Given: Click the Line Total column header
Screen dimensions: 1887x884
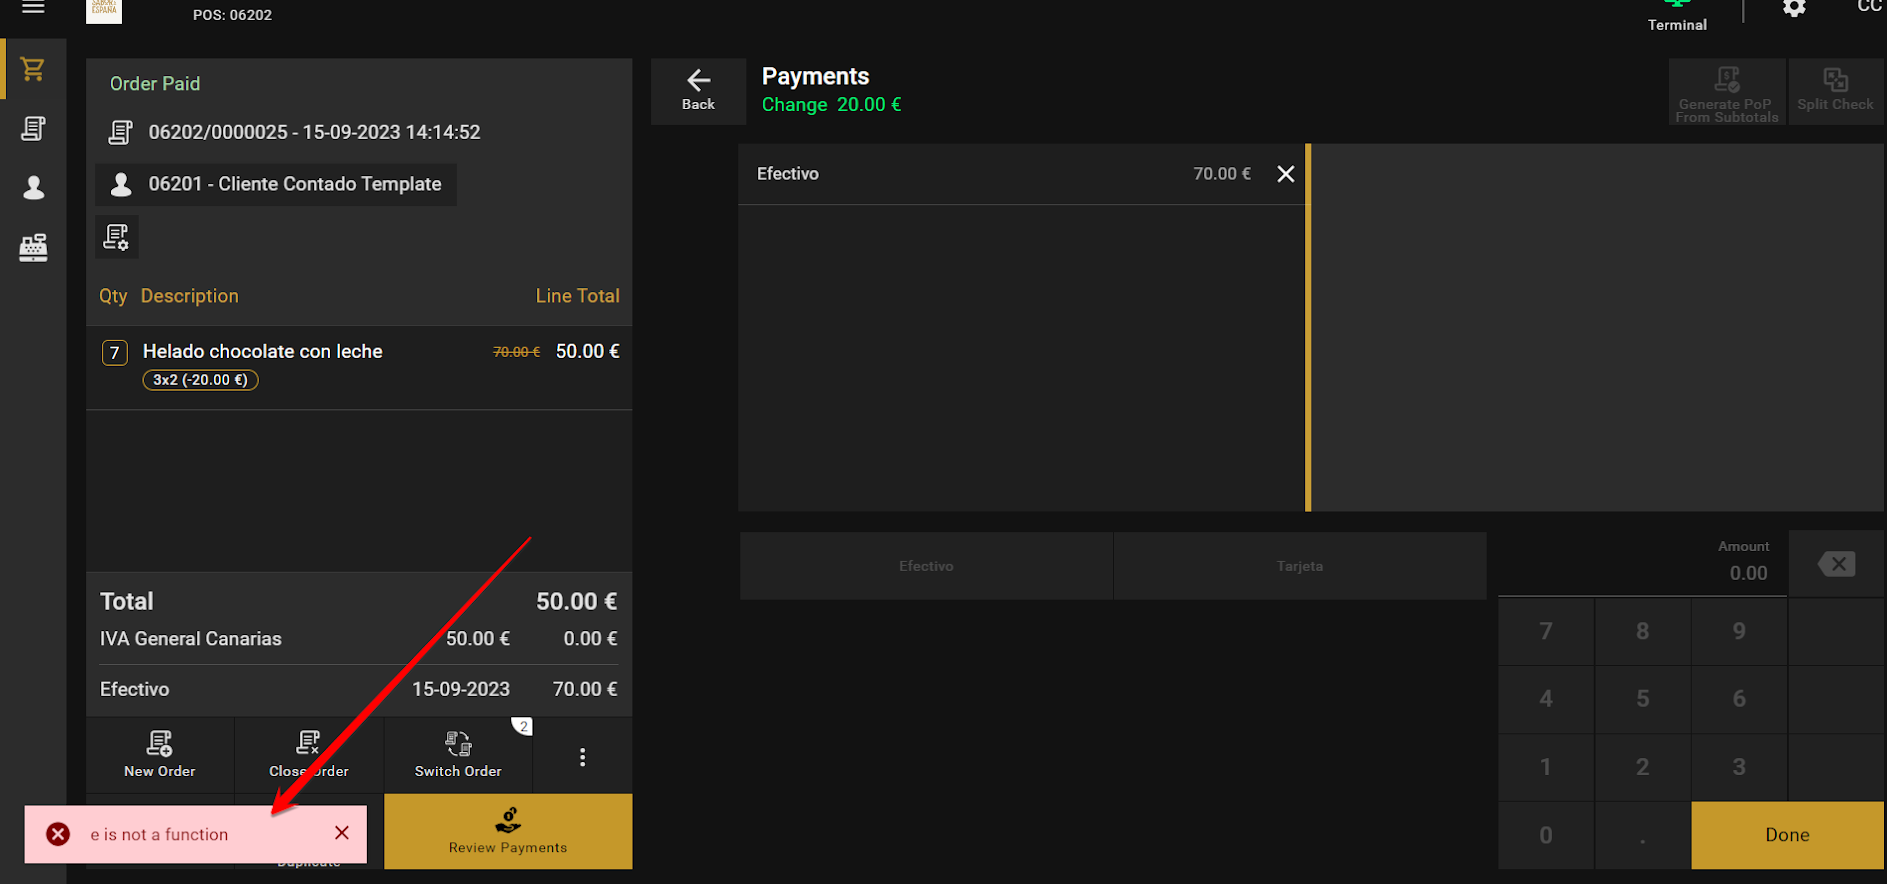Looking at the screenshot, I should 577,296.
